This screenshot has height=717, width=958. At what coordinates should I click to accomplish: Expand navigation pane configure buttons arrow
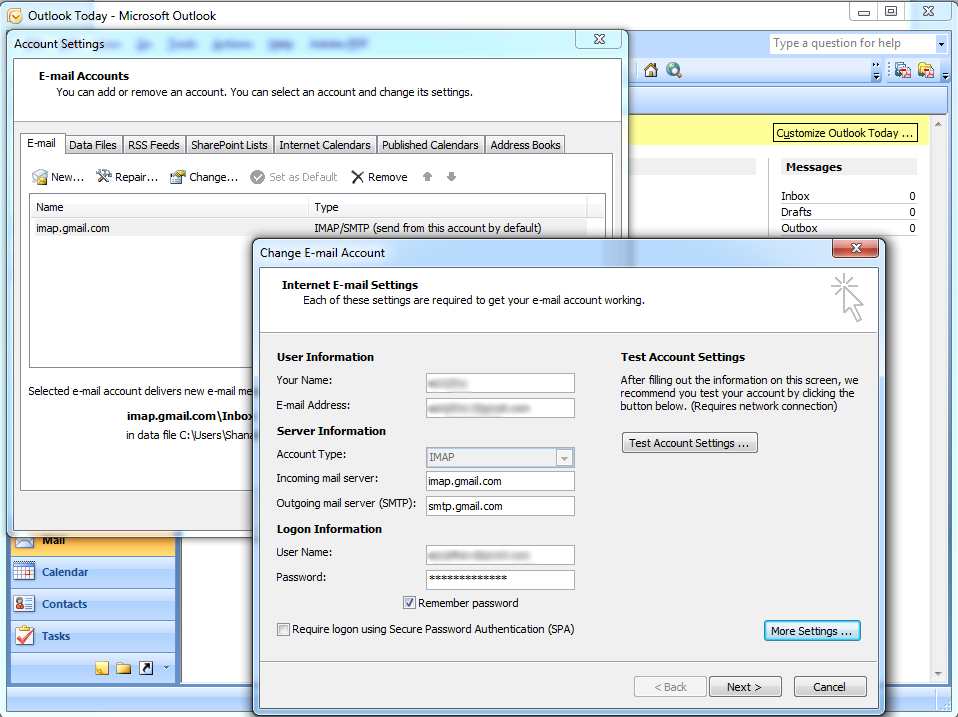coord(166,668)
